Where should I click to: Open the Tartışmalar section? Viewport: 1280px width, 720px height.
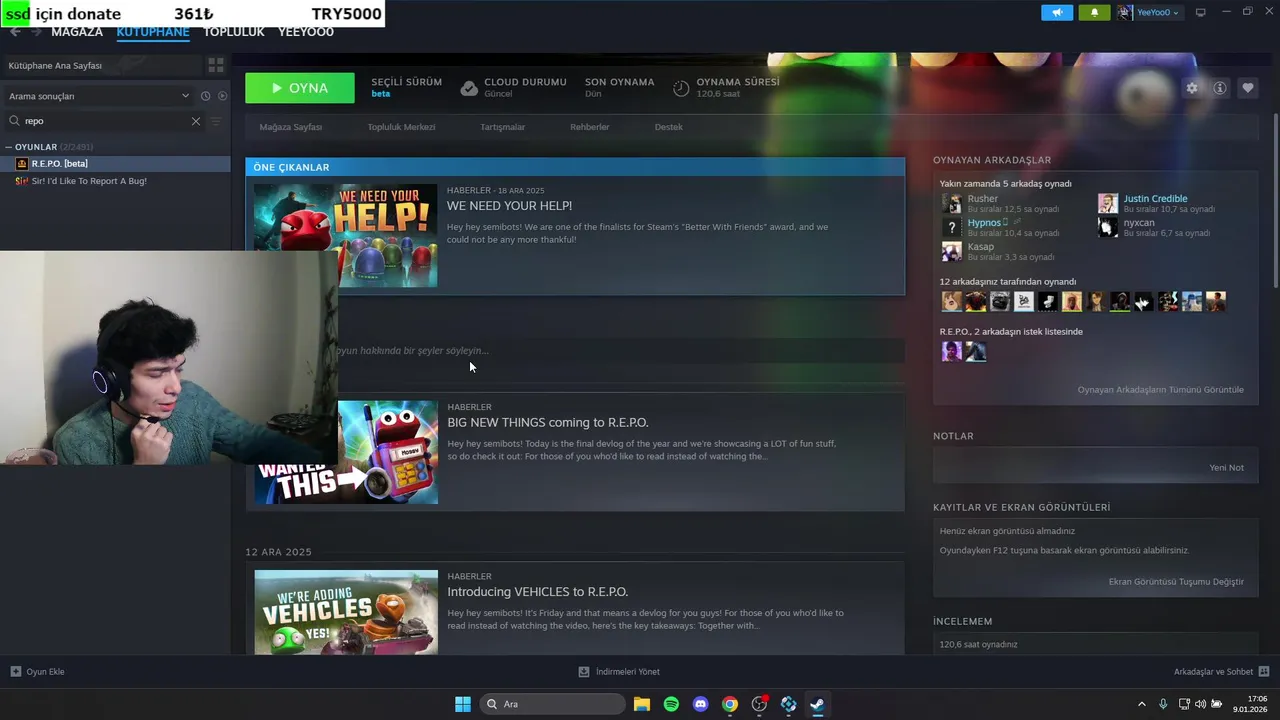tap(503, 127)
